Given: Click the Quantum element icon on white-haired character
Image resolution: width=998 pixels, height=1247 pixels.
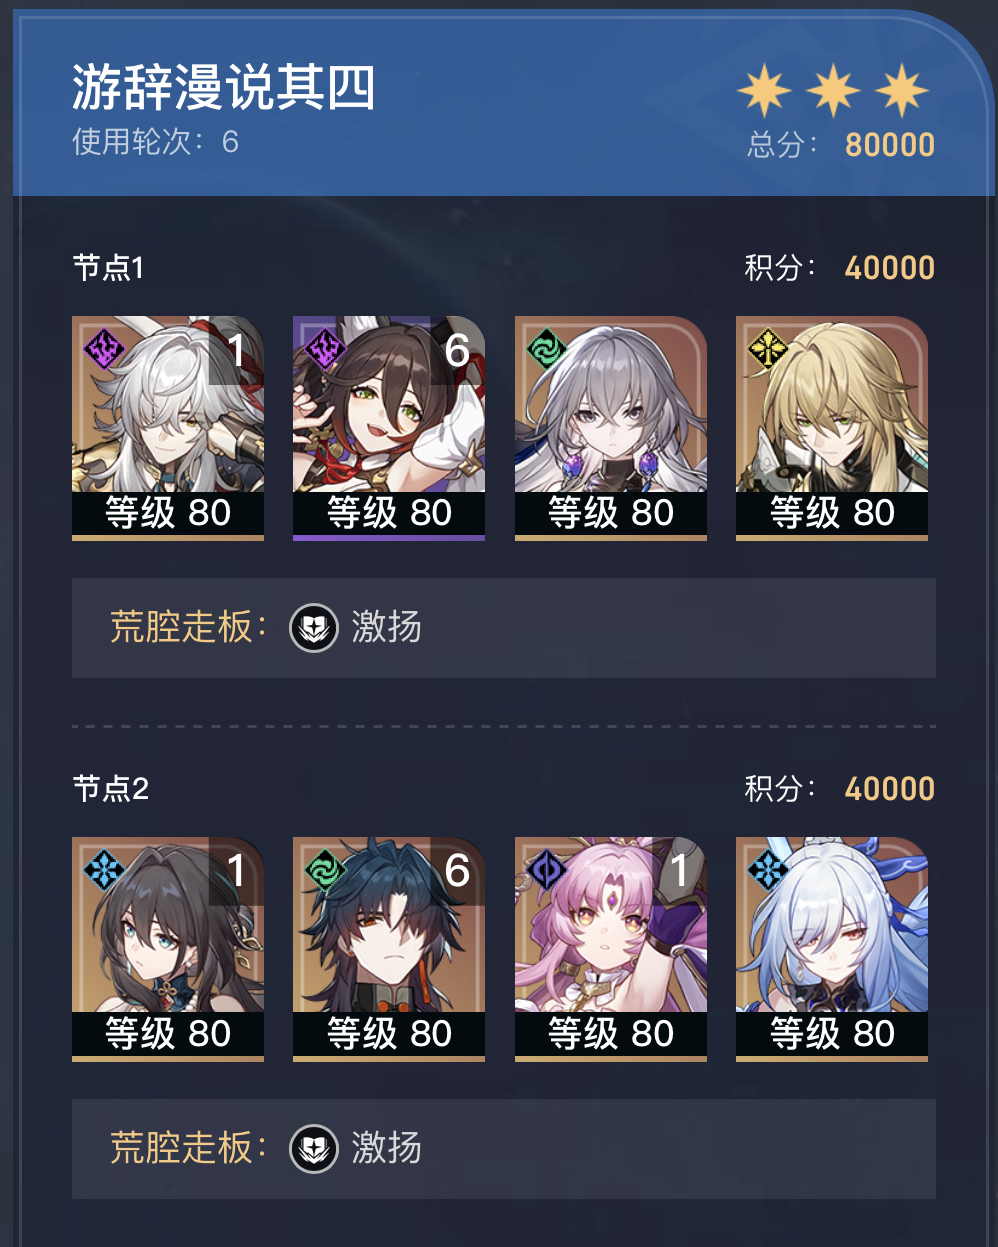Looking at the screenshot, I should click(103, 350).
